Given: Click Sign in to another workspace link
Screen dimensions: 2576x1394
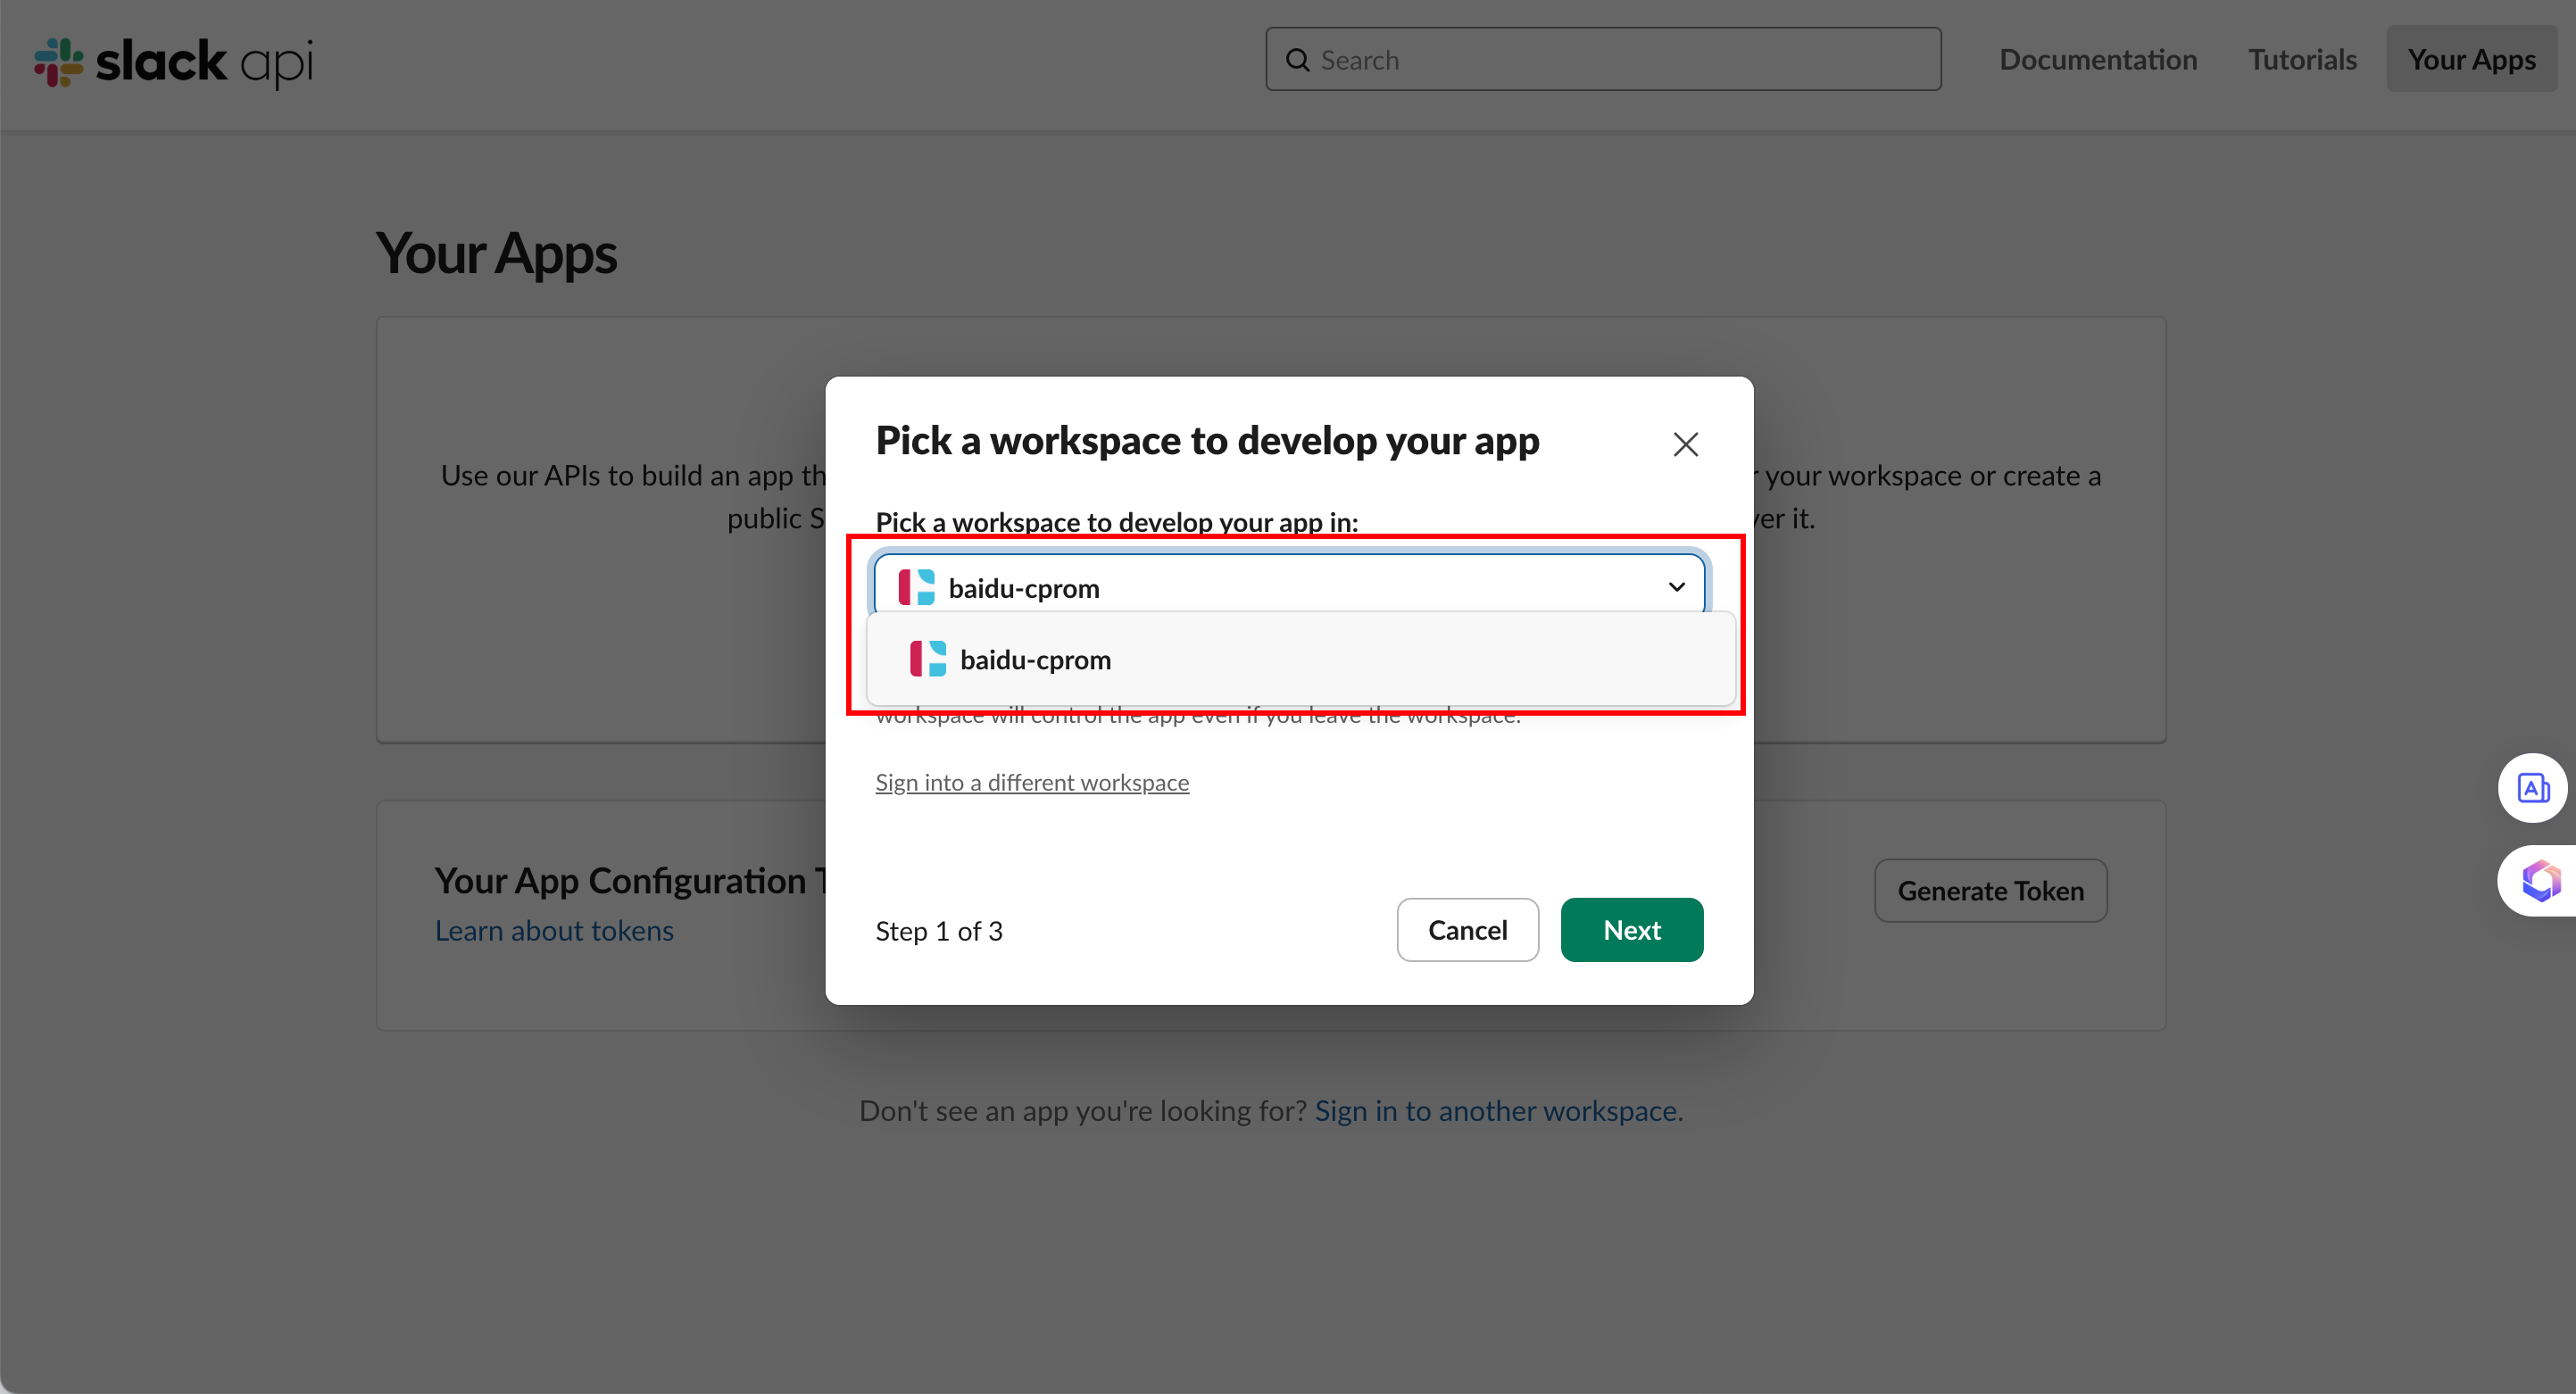Looking at the screenshot, I should (1495, 1110).
